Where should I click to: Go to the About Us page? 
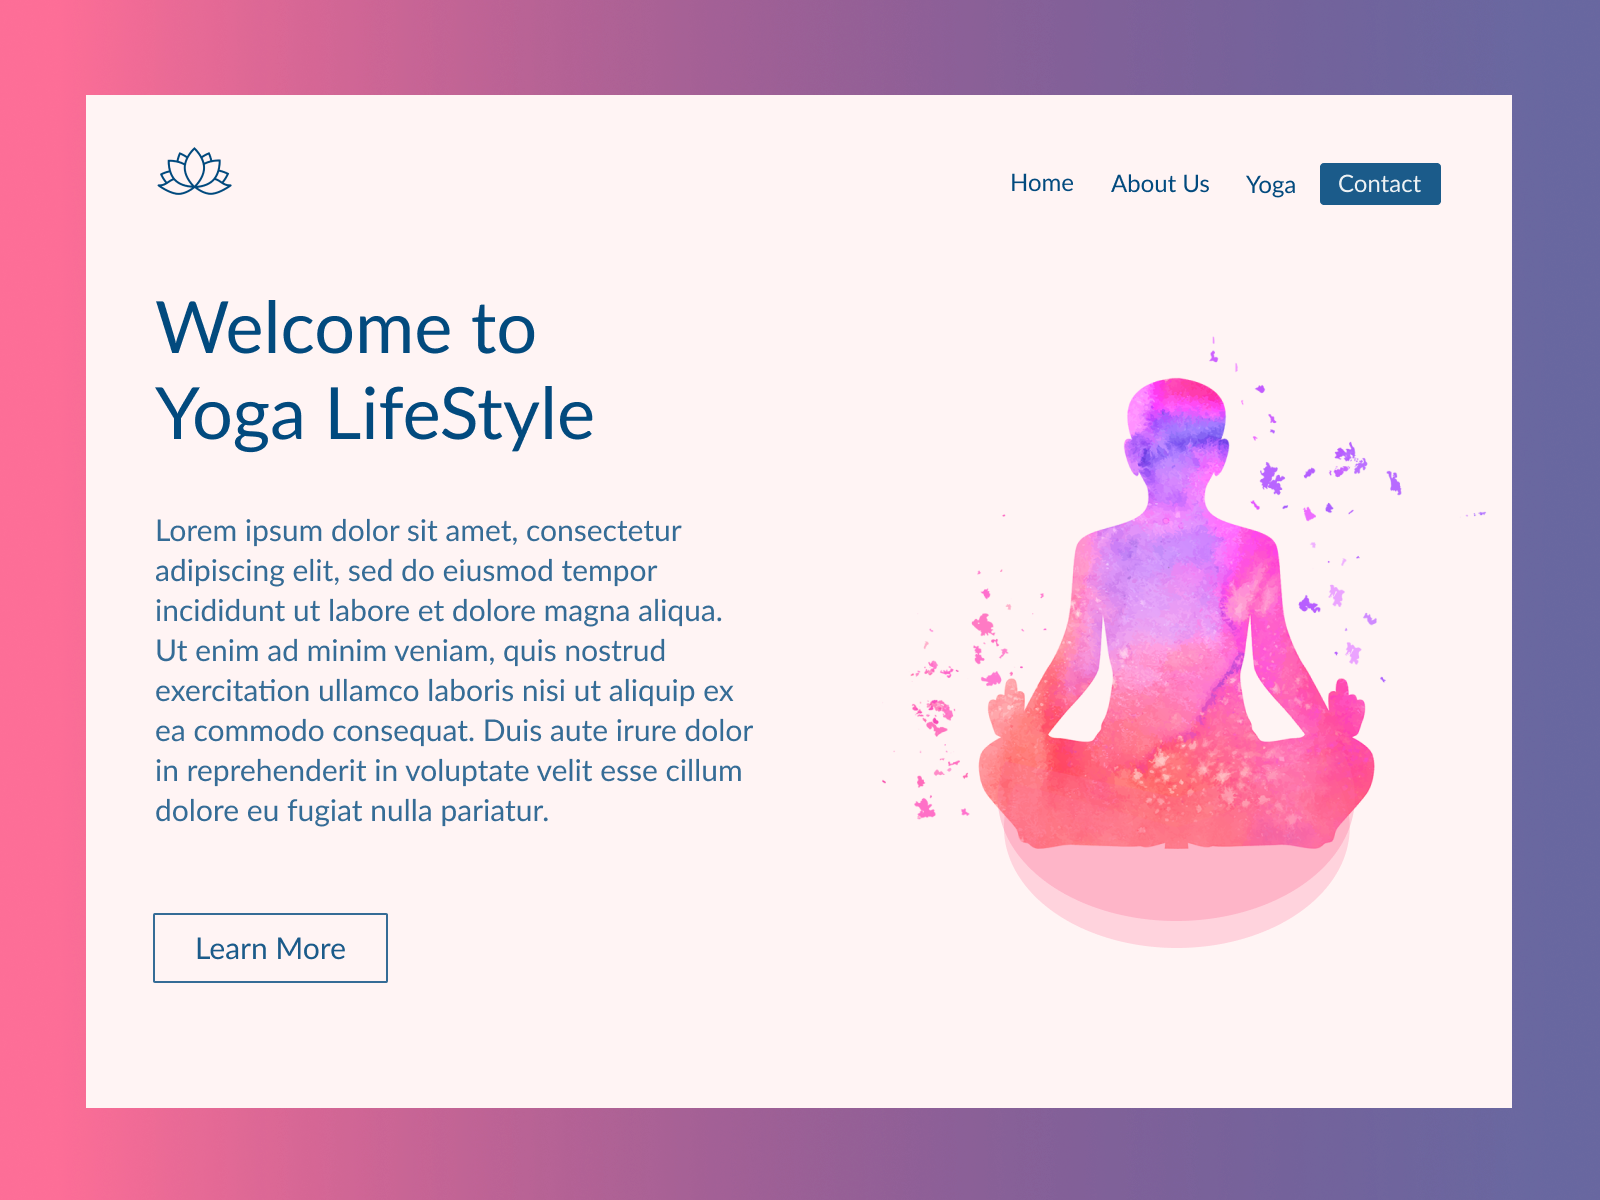click(1160, 184)
